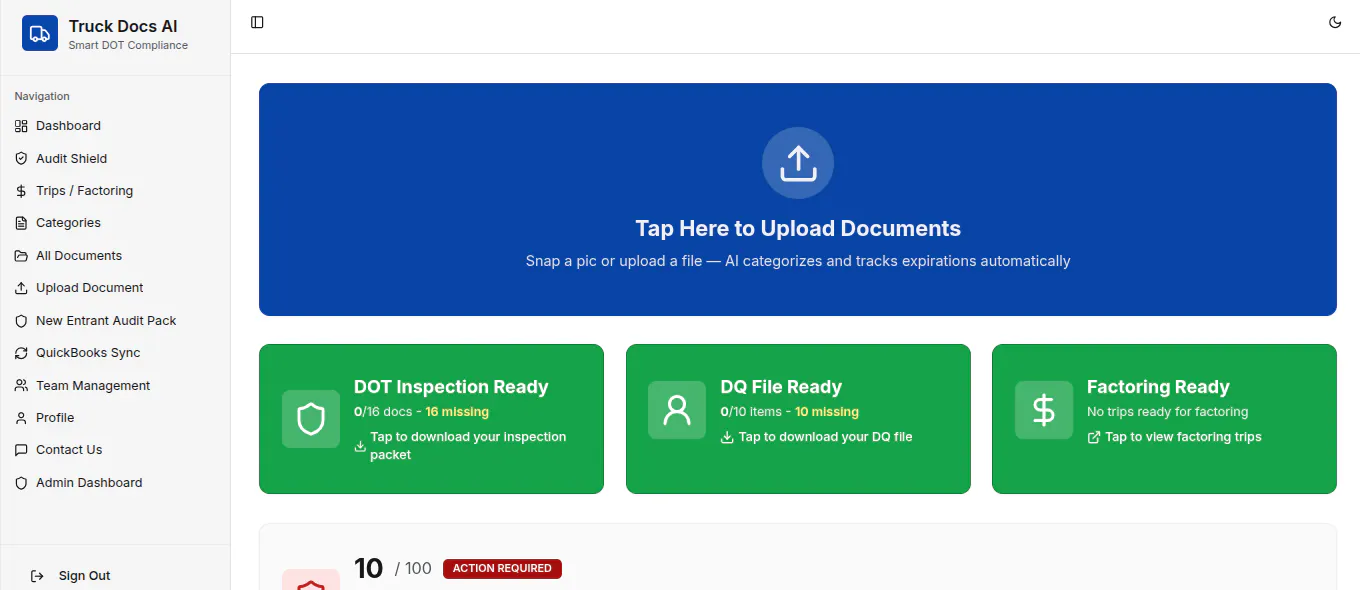Click the 'Smart DOT Compliance' subtitle

[x=128, y=45]
